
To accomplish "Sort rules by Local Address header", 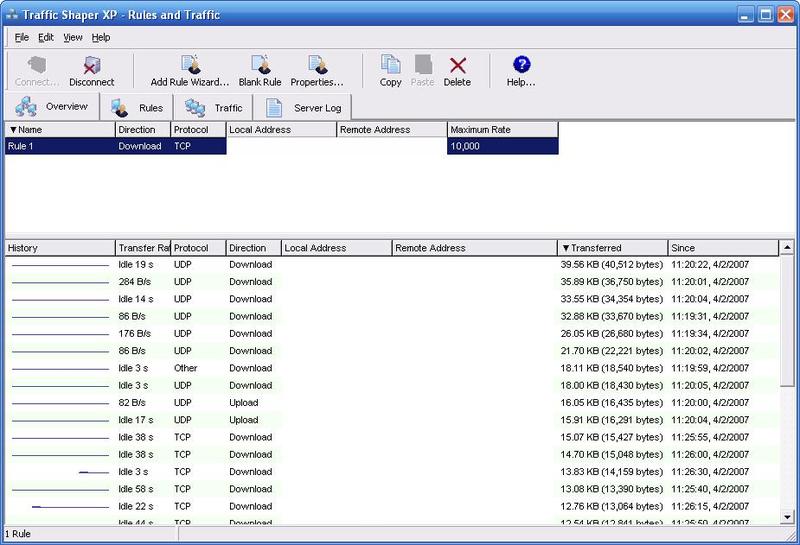I will (x=282, y=130).
